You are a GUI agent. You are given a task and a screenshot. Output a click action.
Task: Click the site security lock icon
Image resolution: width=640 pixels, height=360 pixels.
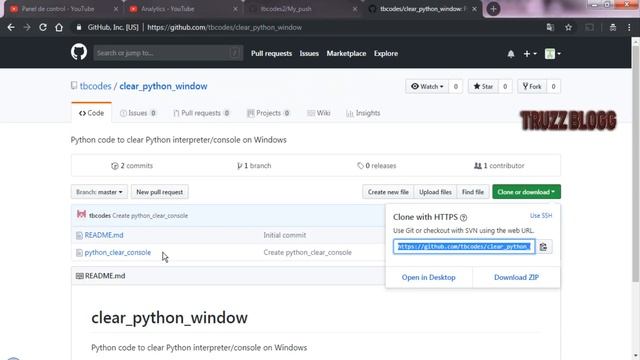[79, 27]
